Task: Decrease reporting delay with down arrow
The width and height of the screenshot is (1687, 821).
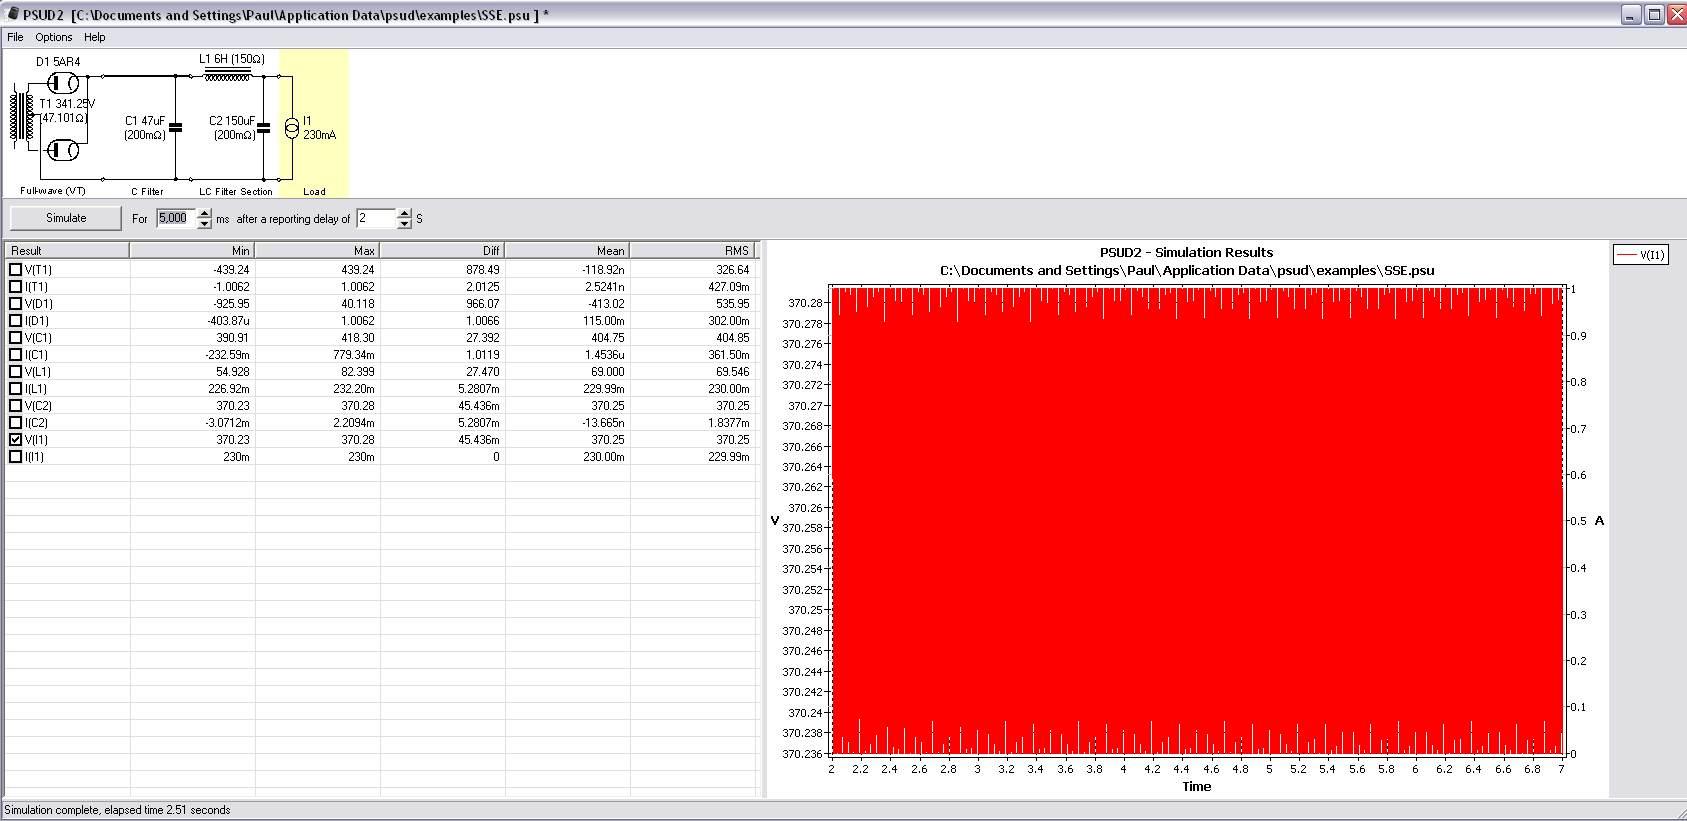Action: 404,224
